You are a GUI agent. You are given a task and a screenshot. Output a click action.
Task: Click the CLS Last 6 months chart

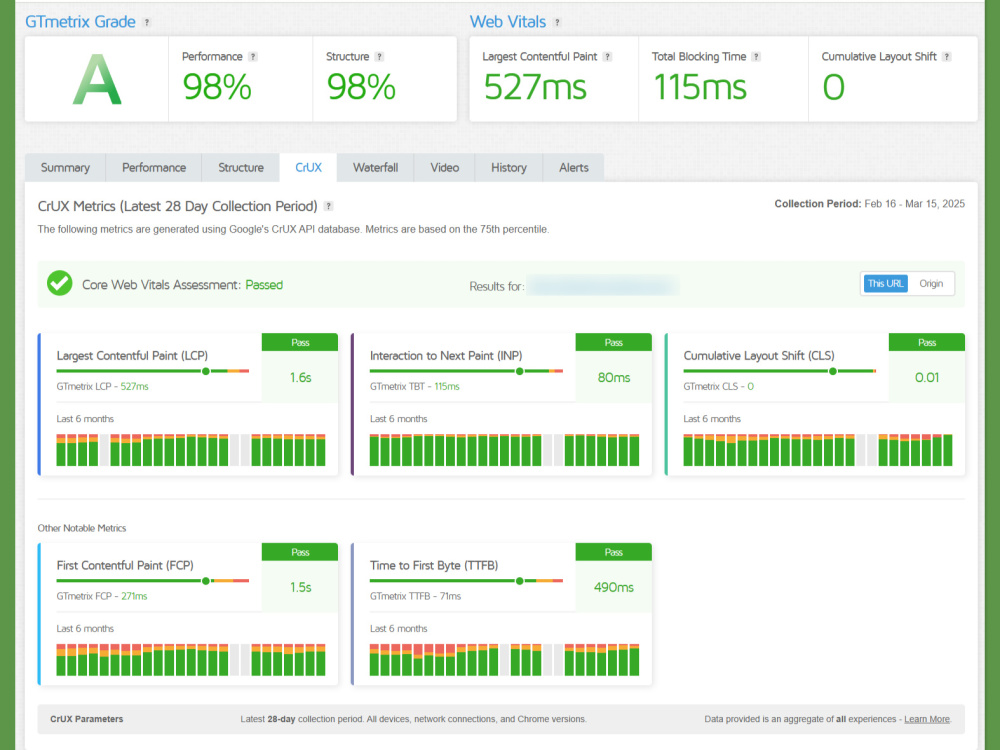coord(818,450)
